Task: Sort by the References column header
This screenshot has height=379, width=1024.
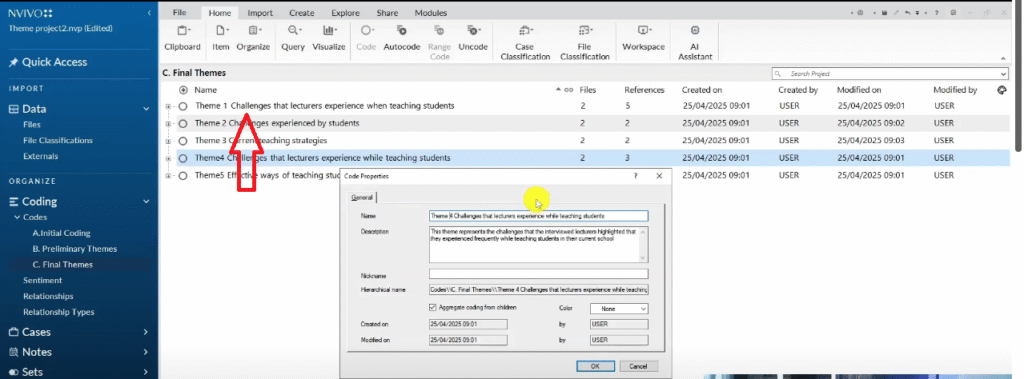Action: tap(644, 90)
